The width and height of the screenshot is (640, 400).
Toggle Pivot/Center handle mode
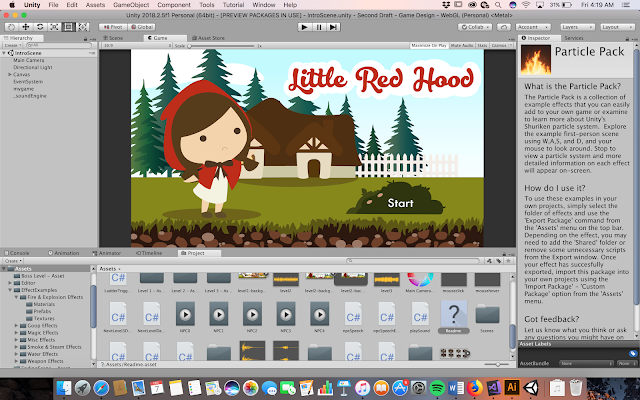[x=113, y=27]
